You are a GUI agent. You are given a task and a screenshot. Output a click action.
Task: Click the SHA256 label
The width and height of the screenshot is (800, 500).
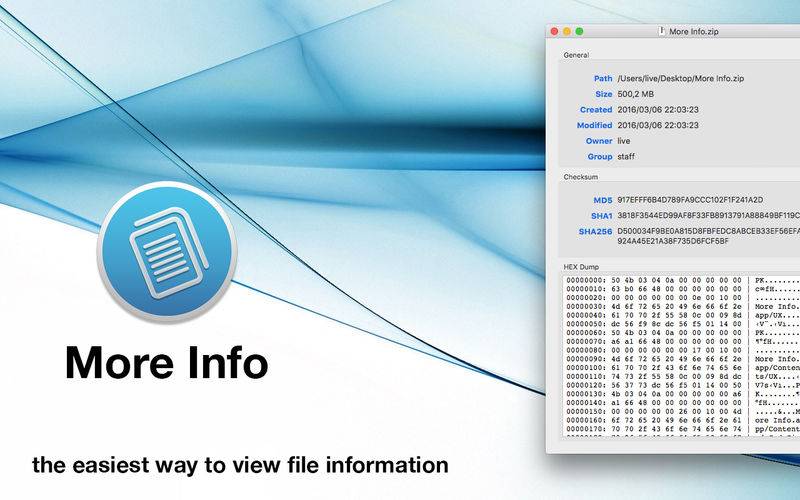tap(595, 232)
